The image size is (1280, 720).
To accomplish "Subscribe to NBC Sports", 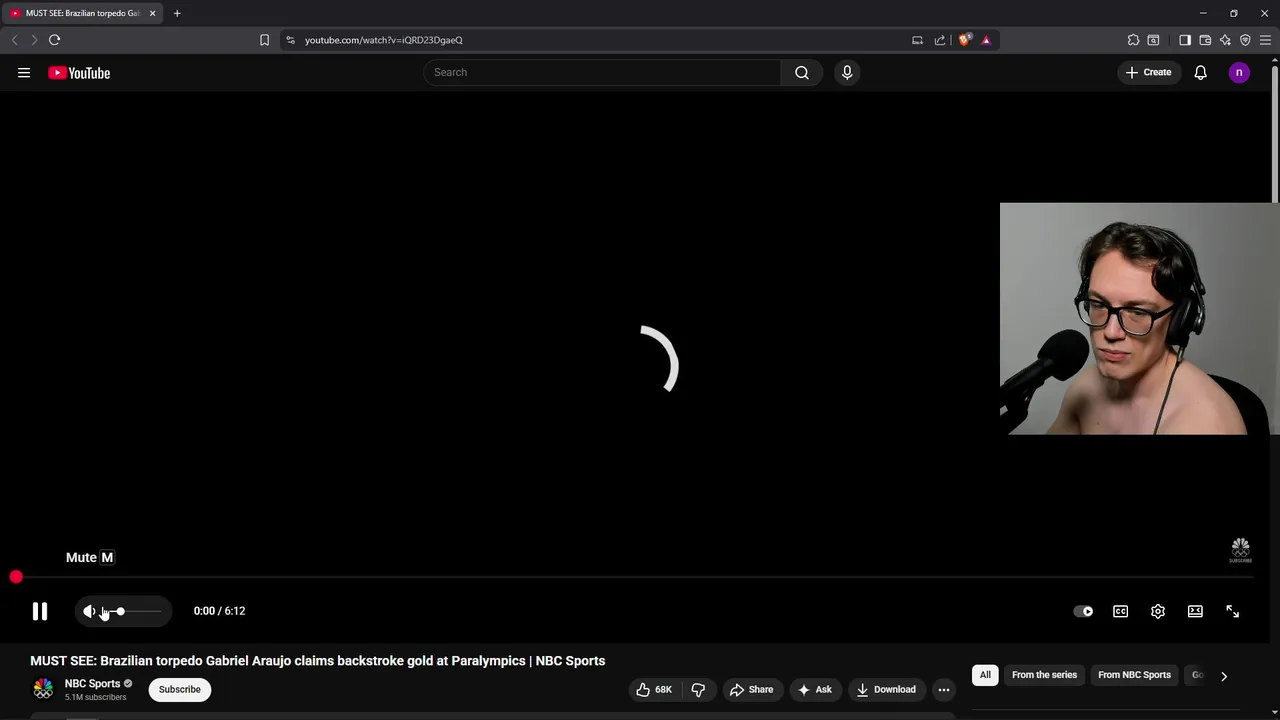I will click(x=180, y=689).
